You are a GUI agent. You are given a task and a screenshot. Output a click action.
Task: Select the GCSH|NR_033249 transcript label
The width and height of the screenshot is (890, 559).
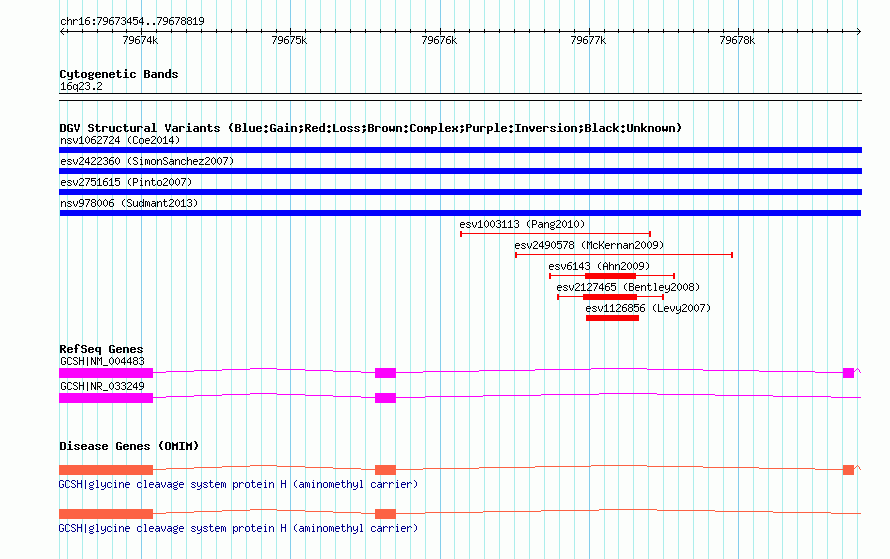[102, 386]
